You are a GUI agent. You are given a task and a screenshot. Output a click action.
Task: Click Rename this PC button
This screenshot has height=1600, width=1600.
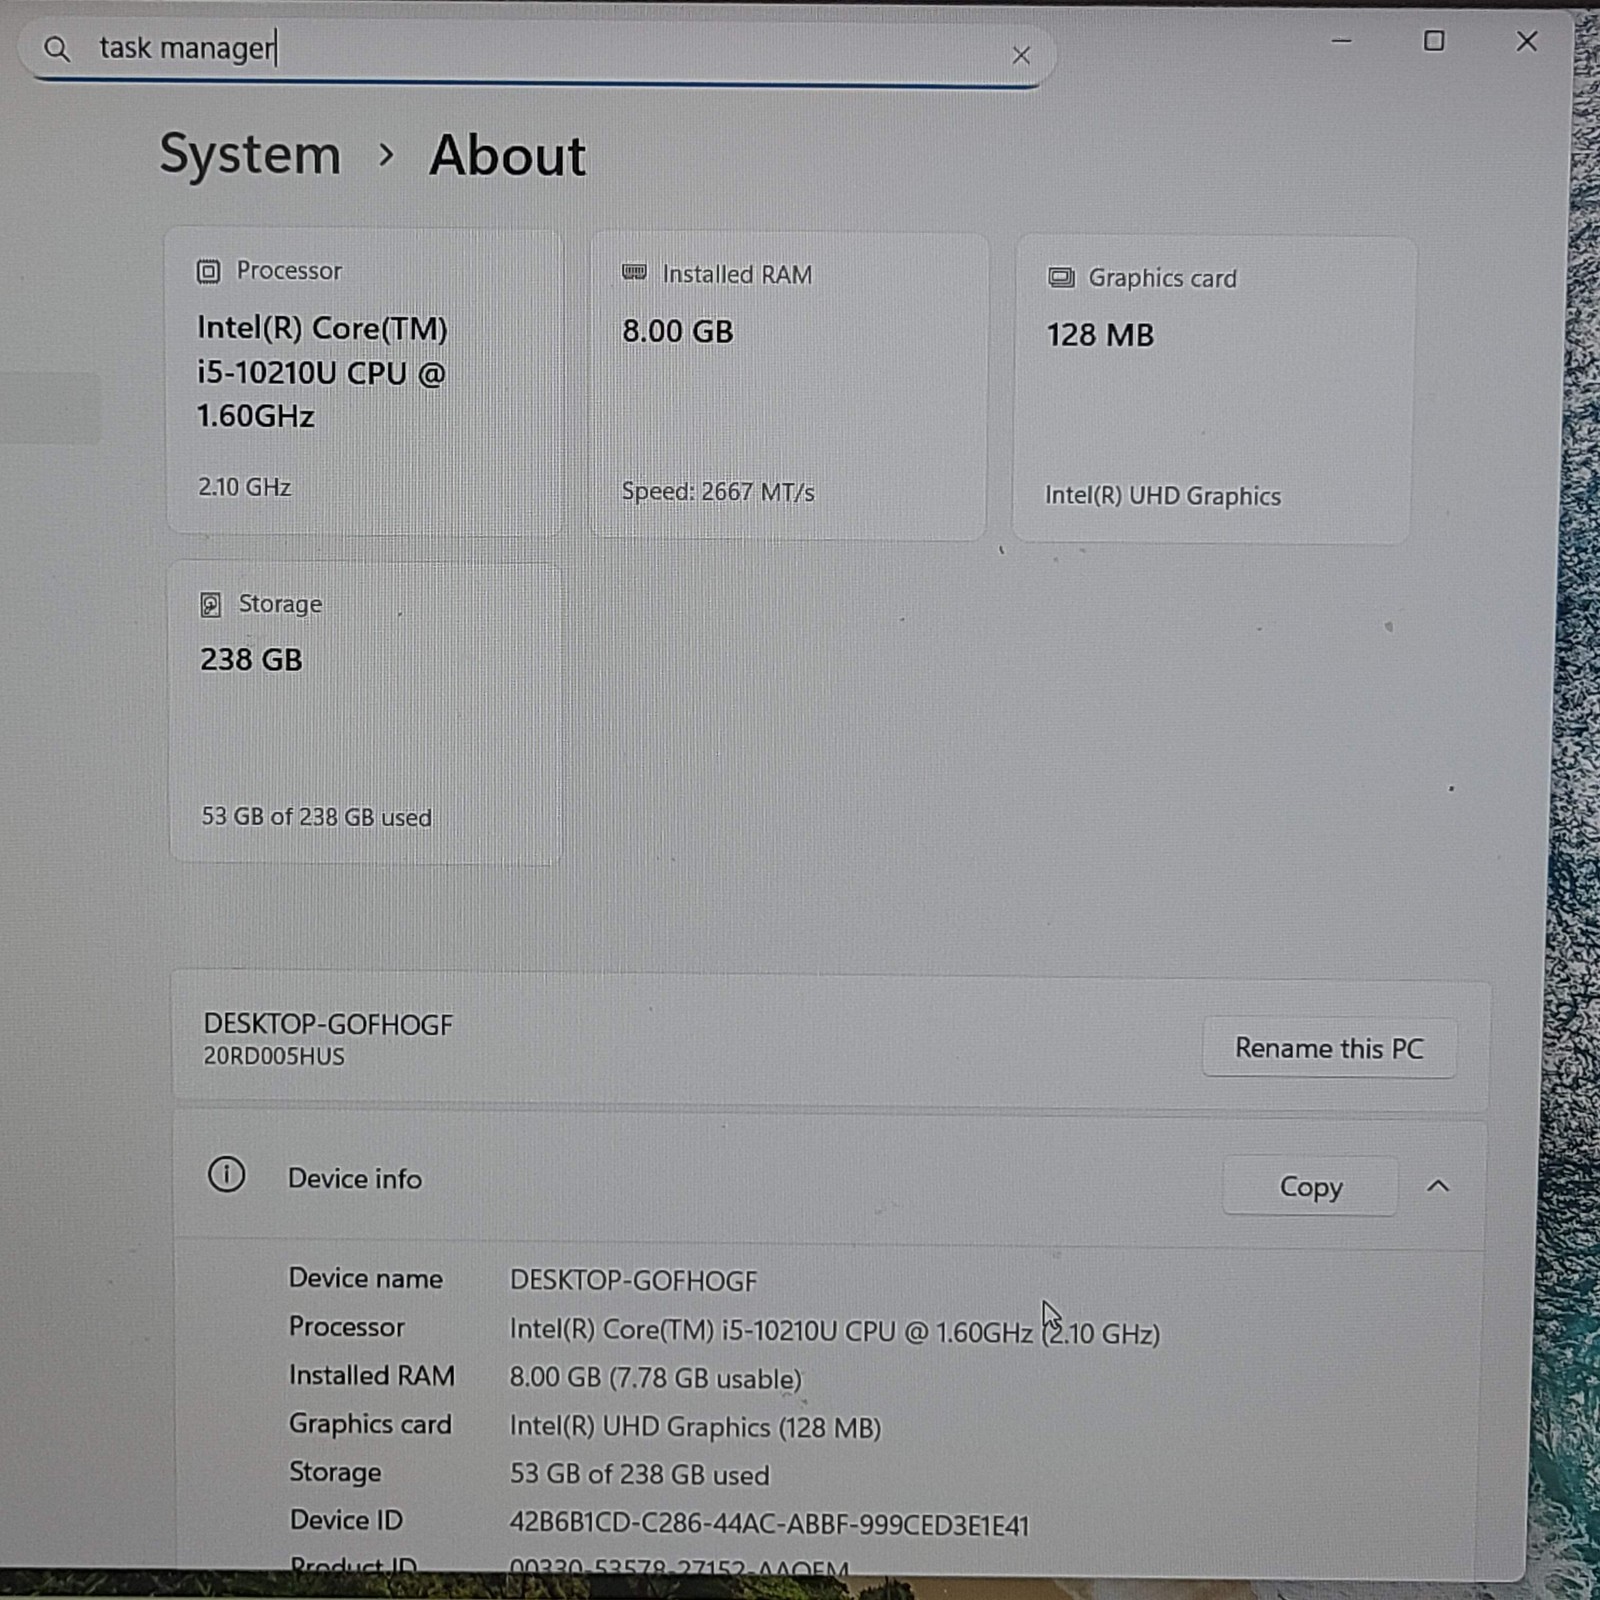1328,1048
